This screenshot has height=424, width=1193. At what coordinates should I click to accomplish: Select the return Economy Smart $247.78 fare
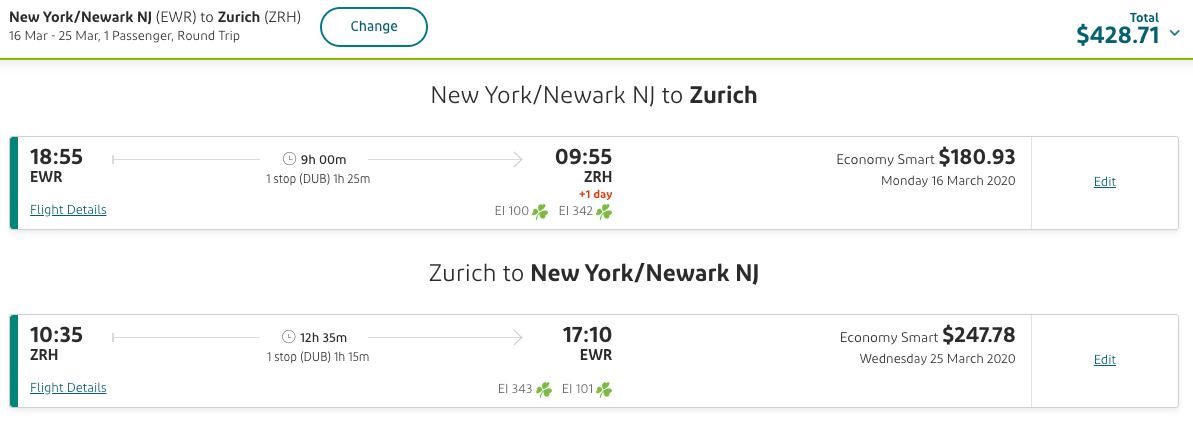pyautogui.click(x=927, y=336)
